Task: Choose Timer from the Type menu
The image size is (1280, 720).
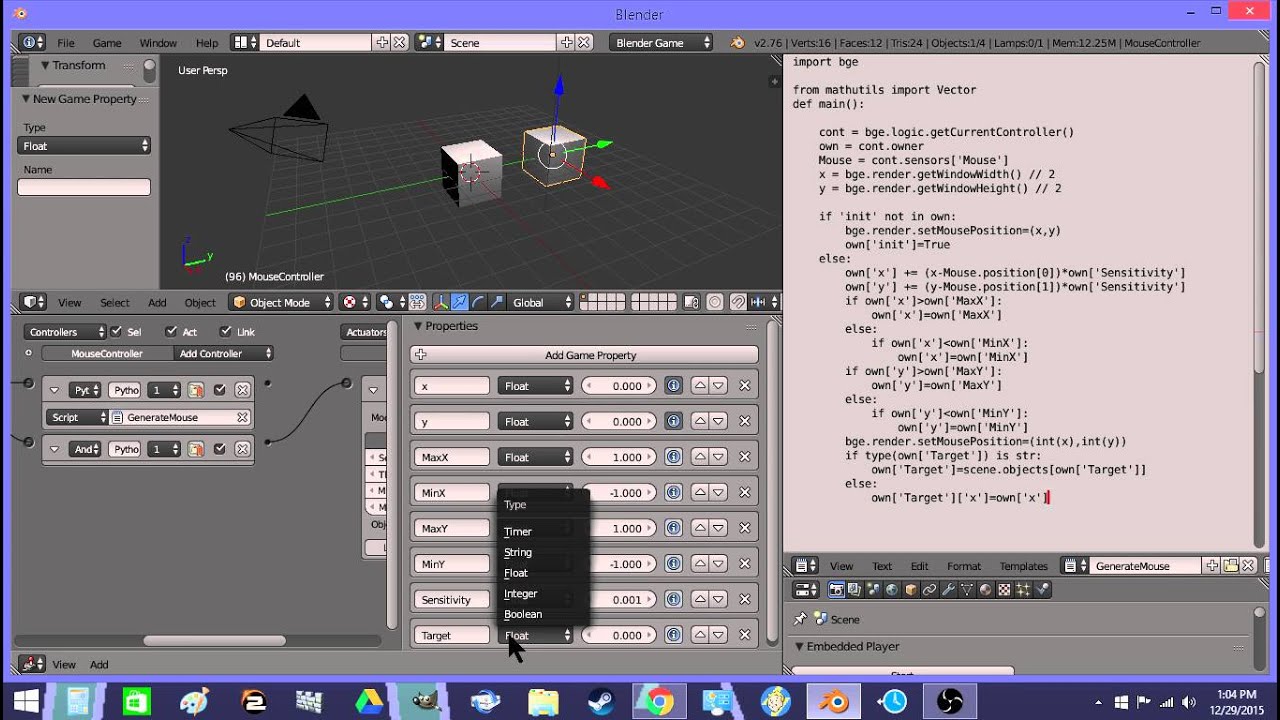Action: 518,532
